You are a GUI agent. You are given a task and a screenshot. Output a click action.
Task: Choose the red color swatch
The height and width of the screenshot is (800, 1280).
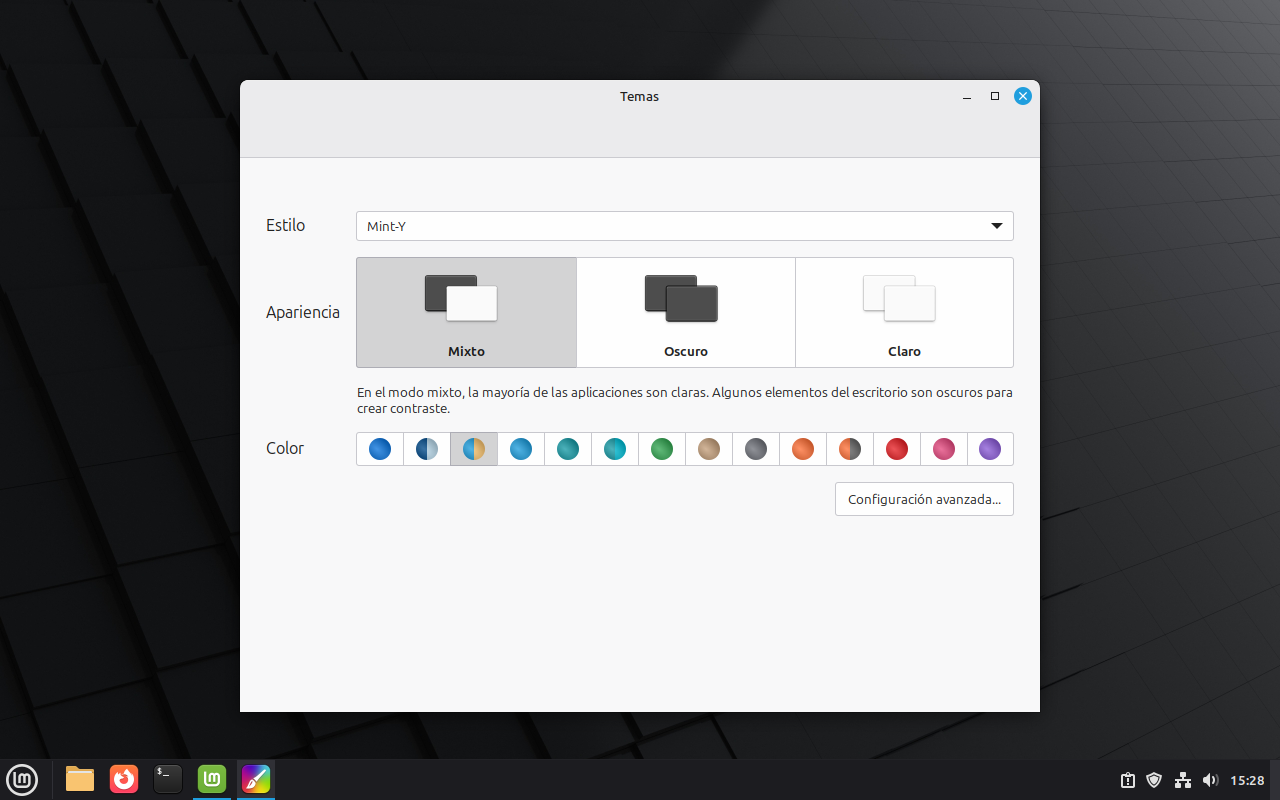coord(897,449)
